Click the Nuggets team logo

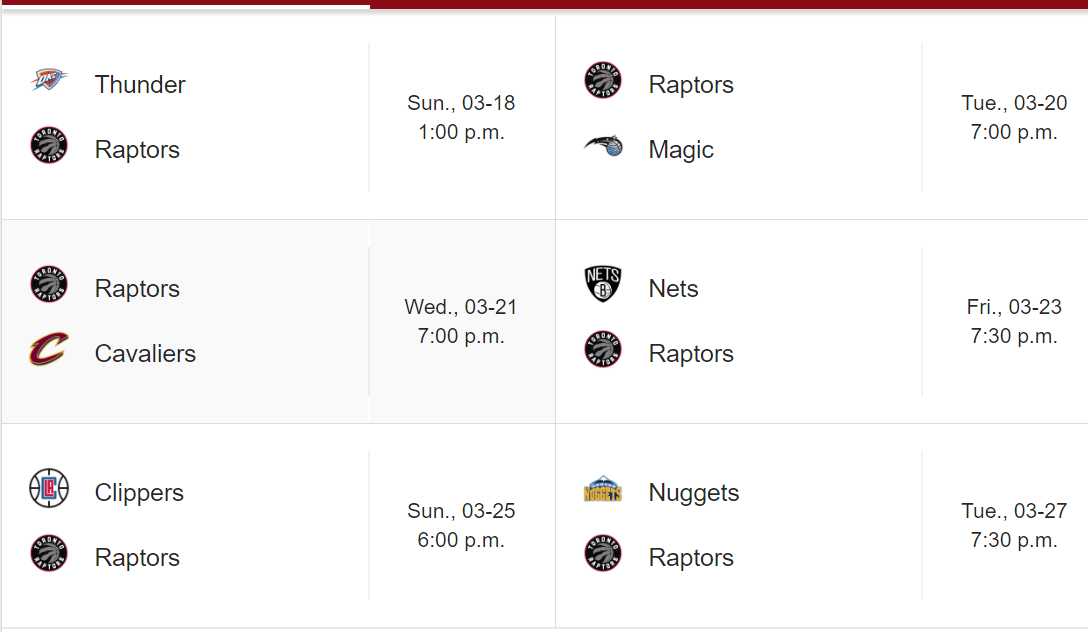click(x=603, y=490)
